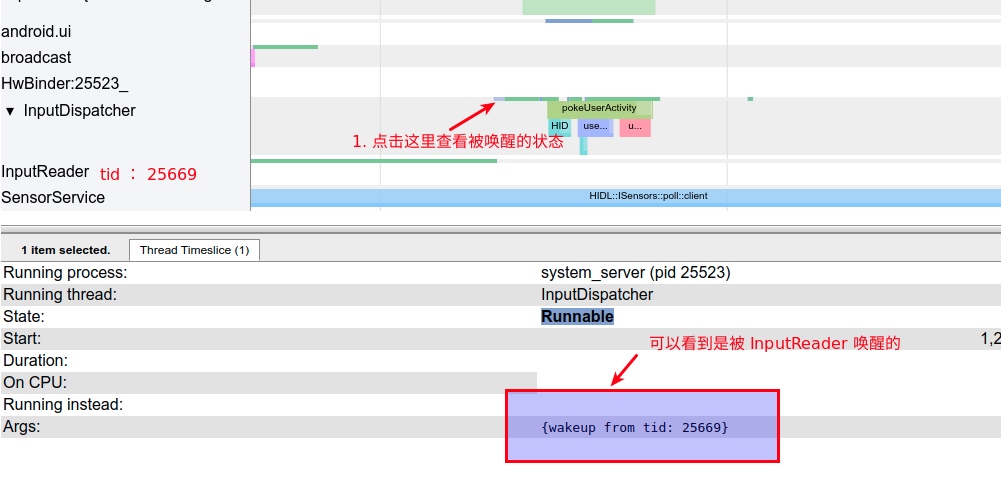The image size is (1001, 486).
Task: Click the SensorService track label
Action: pos(53,197)
